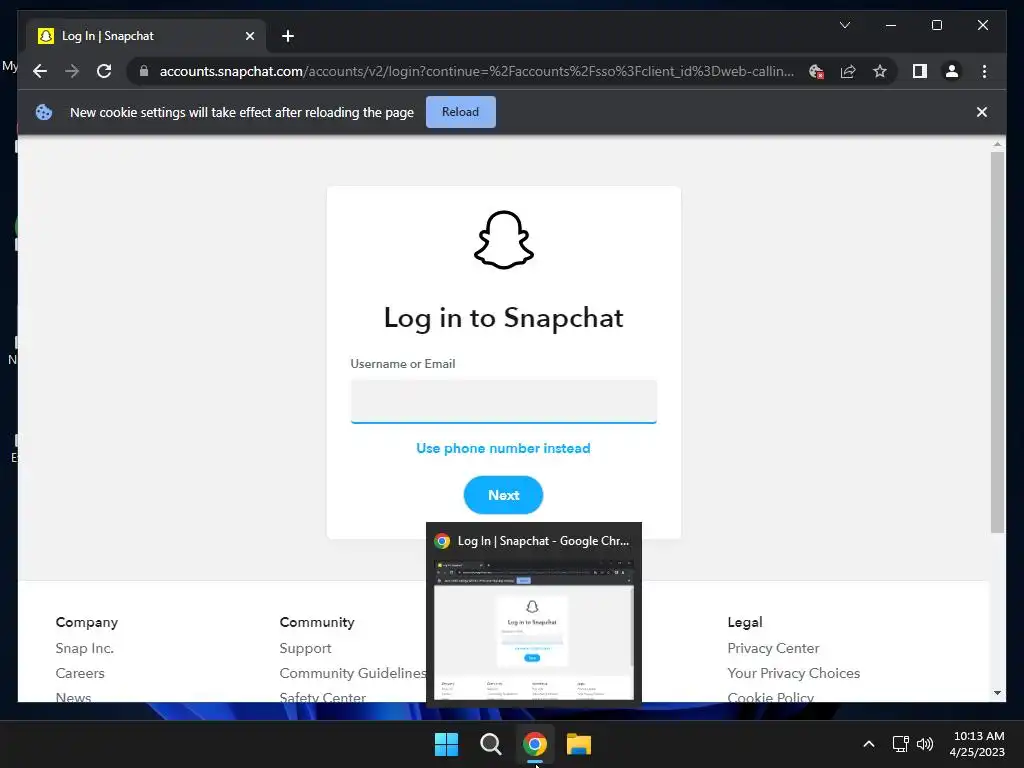Screen dimensions: 1024x768
Task: Click the browser forward arrow
Action: [72, 71]
